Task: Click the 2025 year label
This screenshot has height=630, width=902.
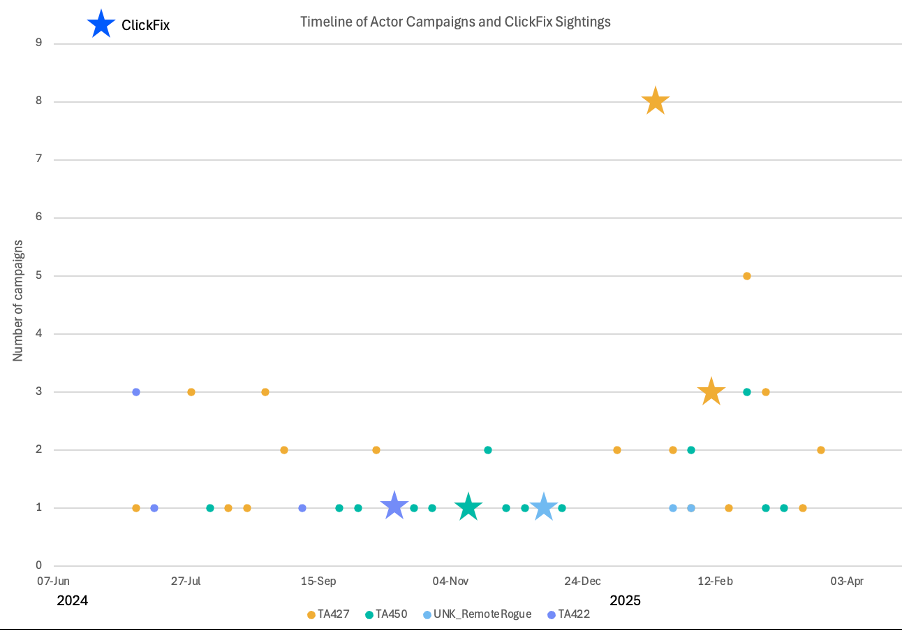Action: (x=625, y=601)
